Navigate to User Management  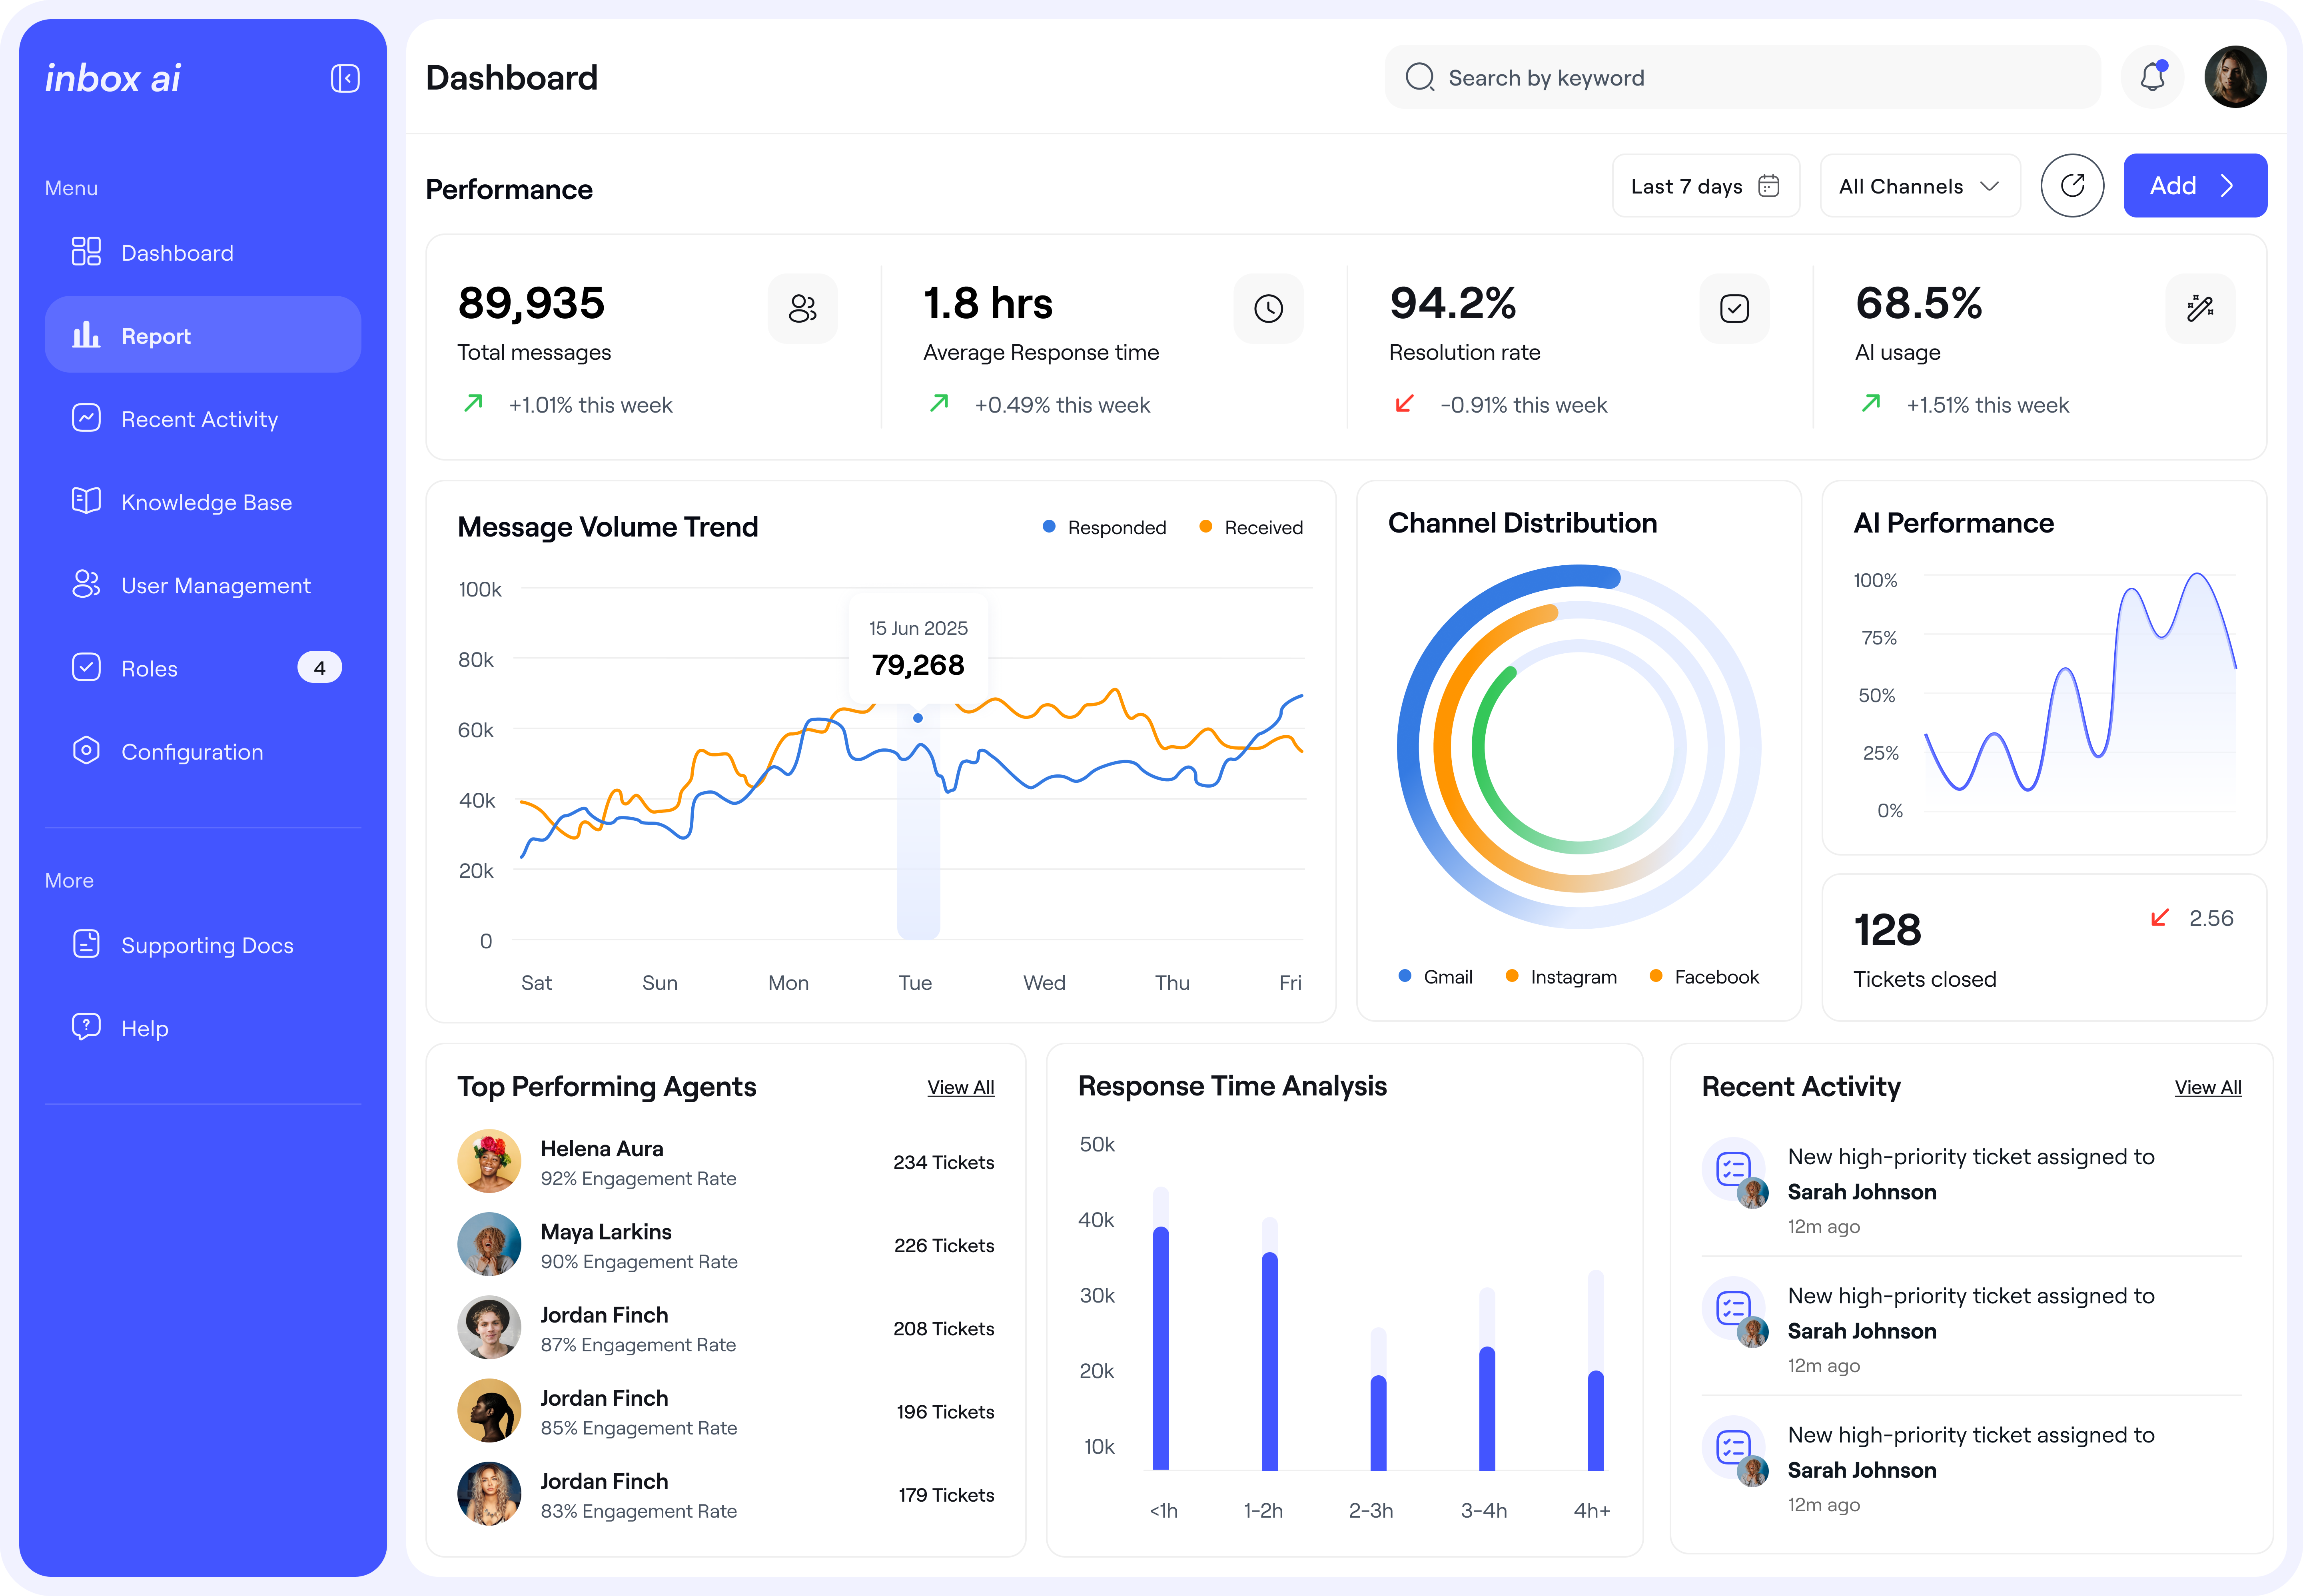[x=203, y=585]
